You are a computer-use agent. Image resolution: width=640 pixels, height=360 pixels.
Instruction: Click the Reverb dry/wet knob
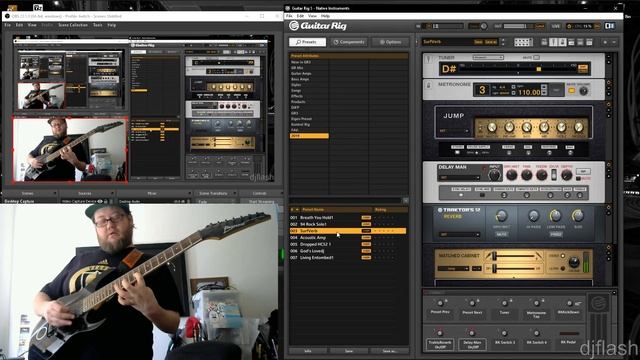[x=501, y=216]
